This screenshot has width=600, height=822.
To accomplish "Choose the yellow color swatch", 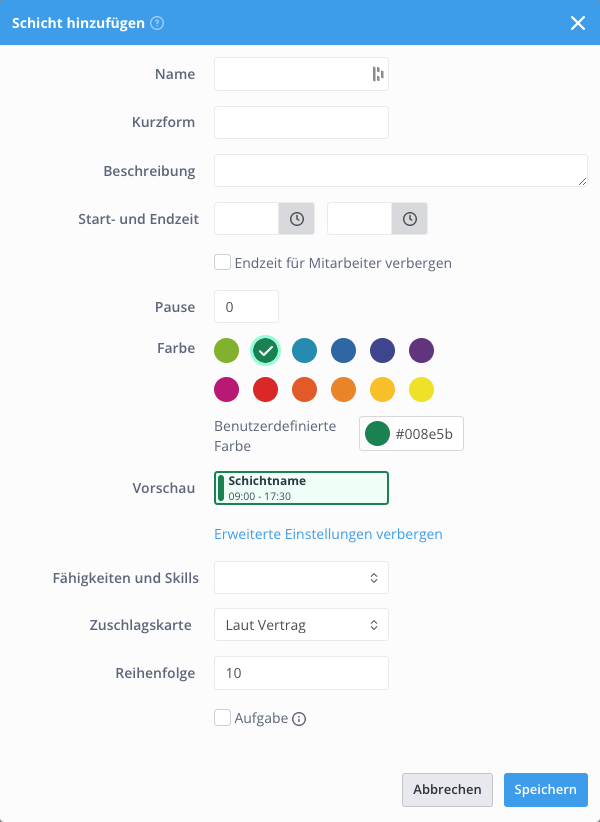I will point(421,390).
